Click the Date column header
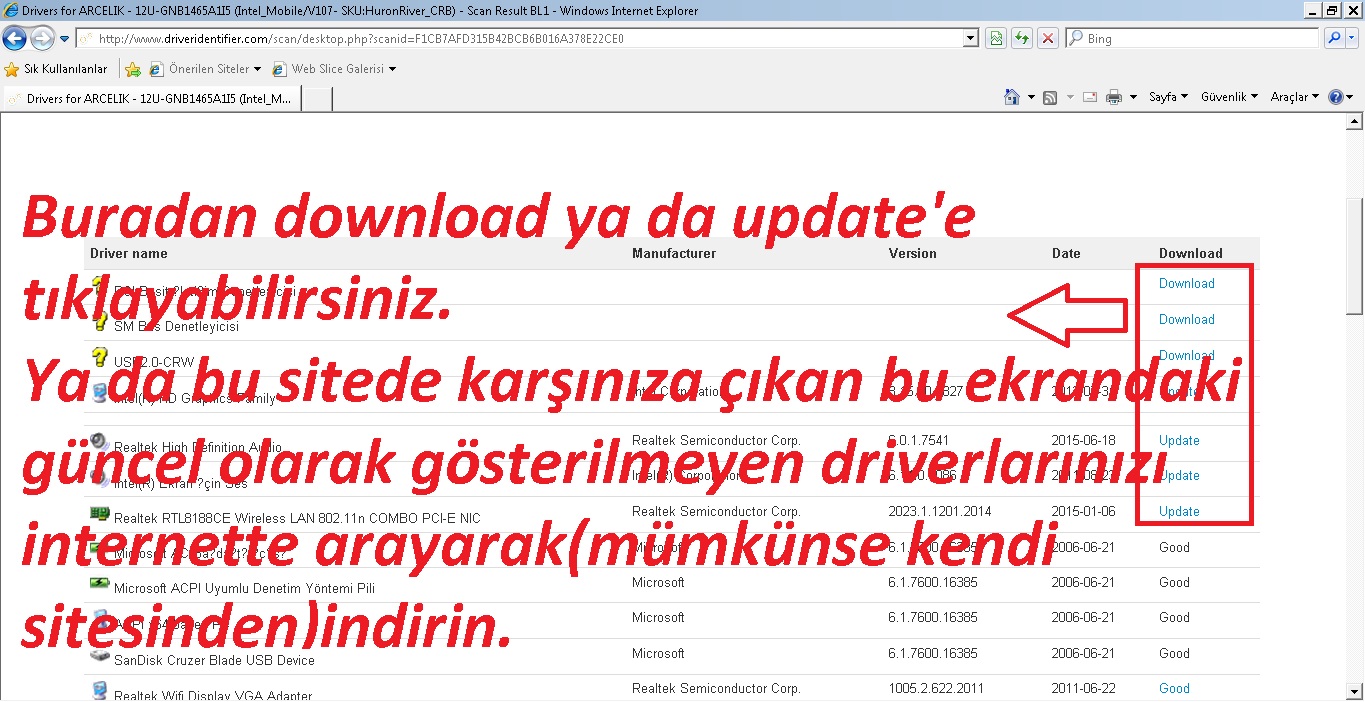Screen dimensions: 1365x702 1066,253
